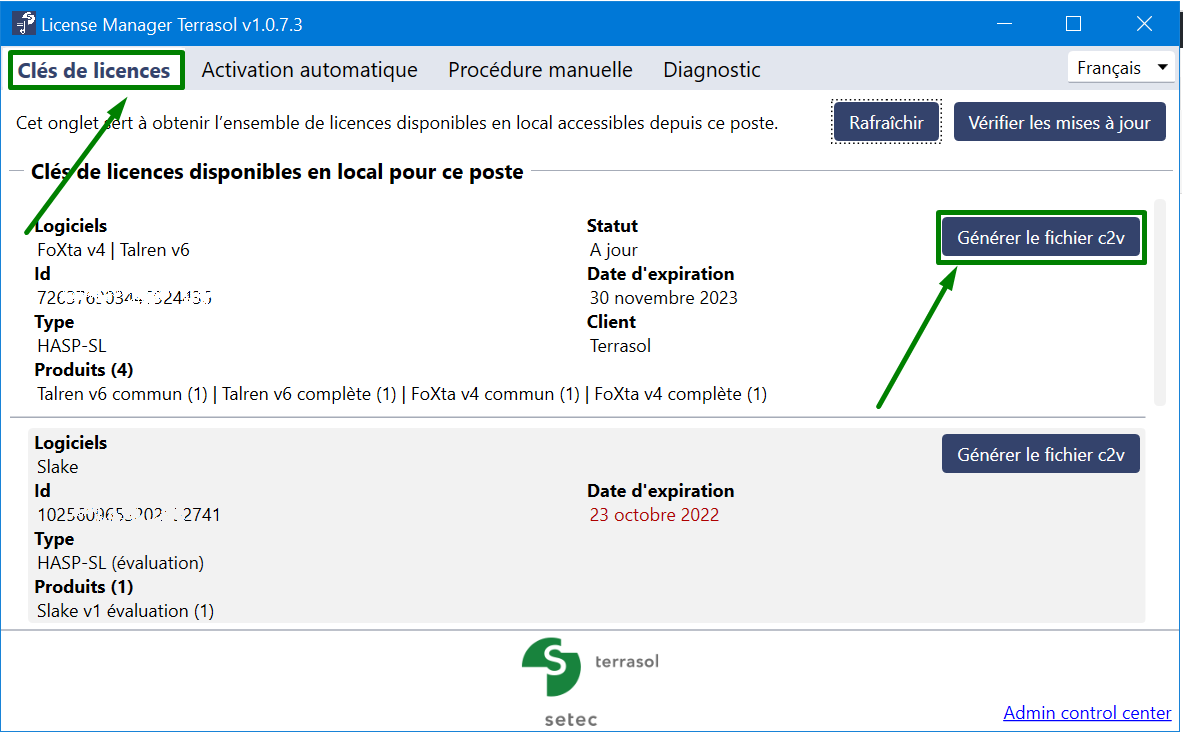Click the '23 octobre 2022' expired date
Viewport: 1183px width, 734px height.
(654, 515)
